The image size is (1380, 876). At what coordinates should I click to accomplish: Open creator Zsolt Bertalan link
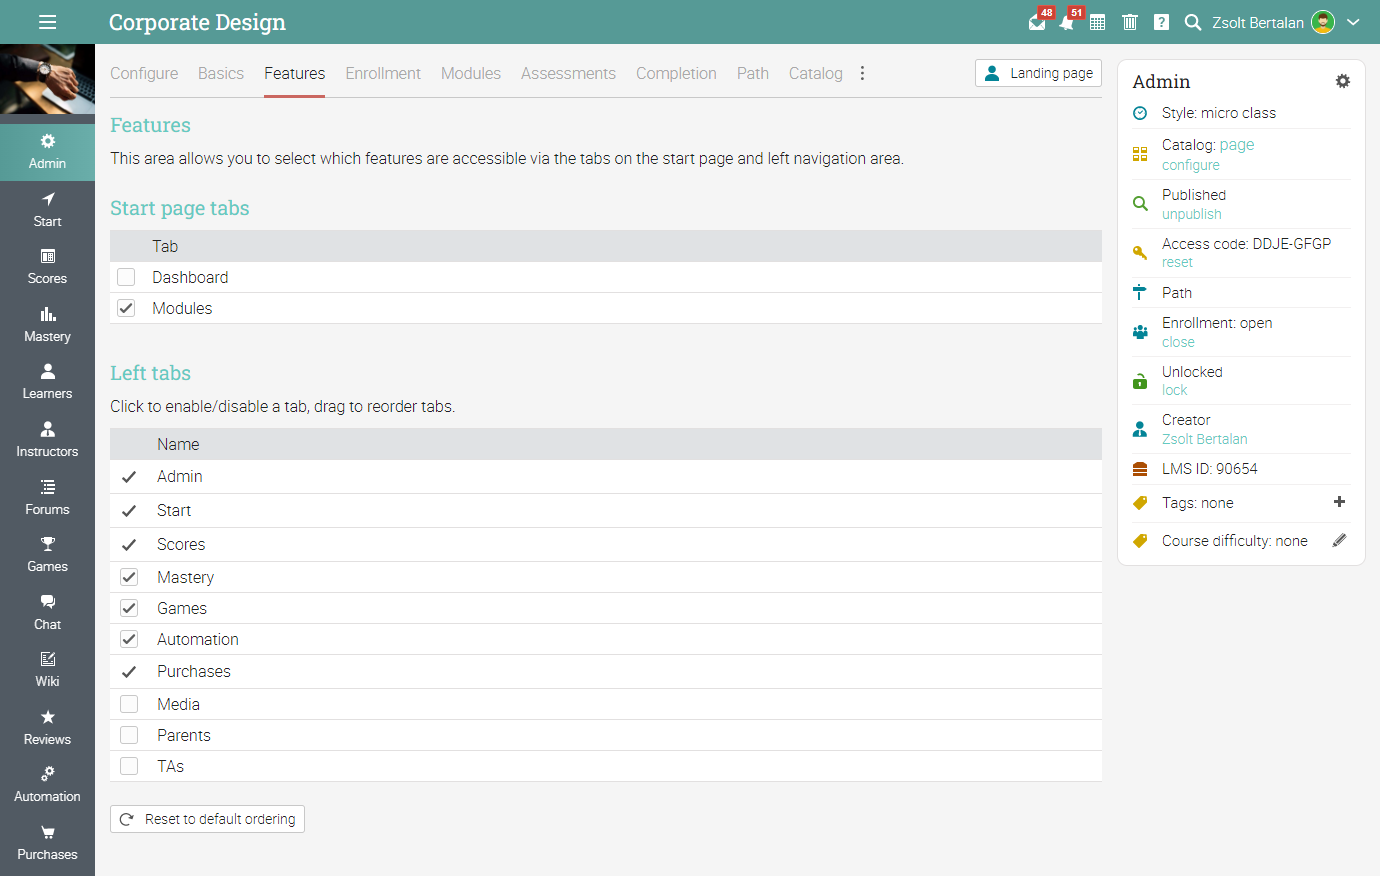(x=1205, y=439)
